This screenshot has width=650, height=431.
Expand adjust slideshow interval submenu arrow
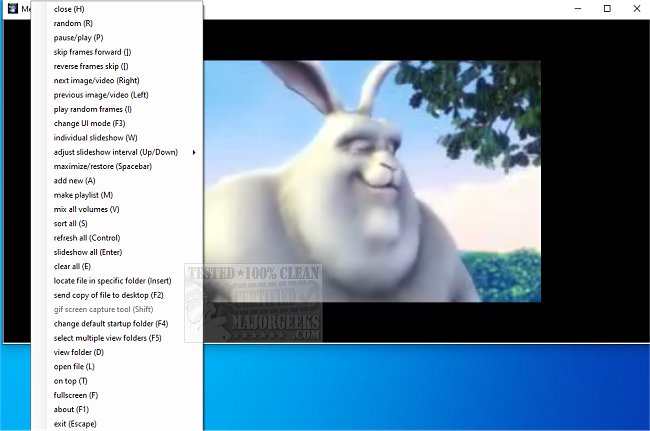[x=193, y=152]
